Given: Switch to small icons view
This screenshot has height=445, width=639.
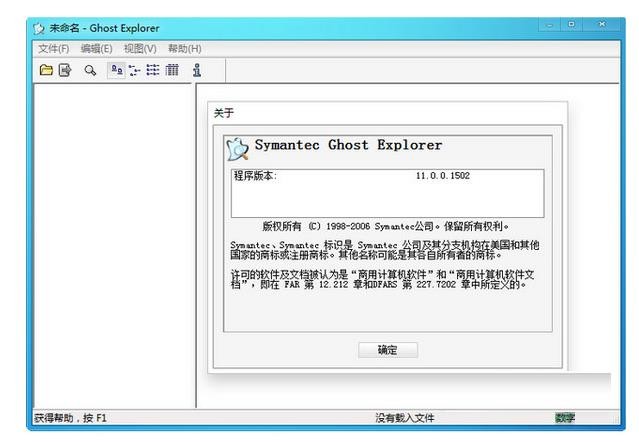Looking at the screenshot, I should [134, 70].
